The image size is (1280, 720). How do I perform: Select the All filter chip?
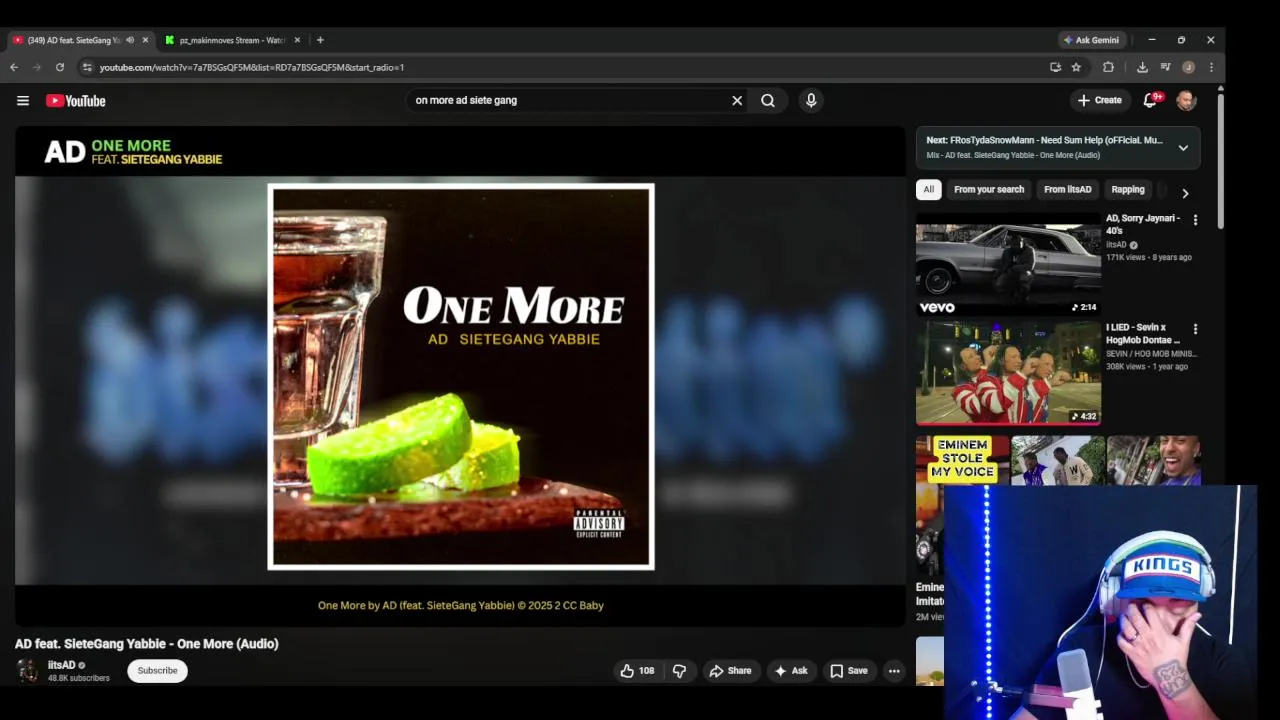[928, 189]
